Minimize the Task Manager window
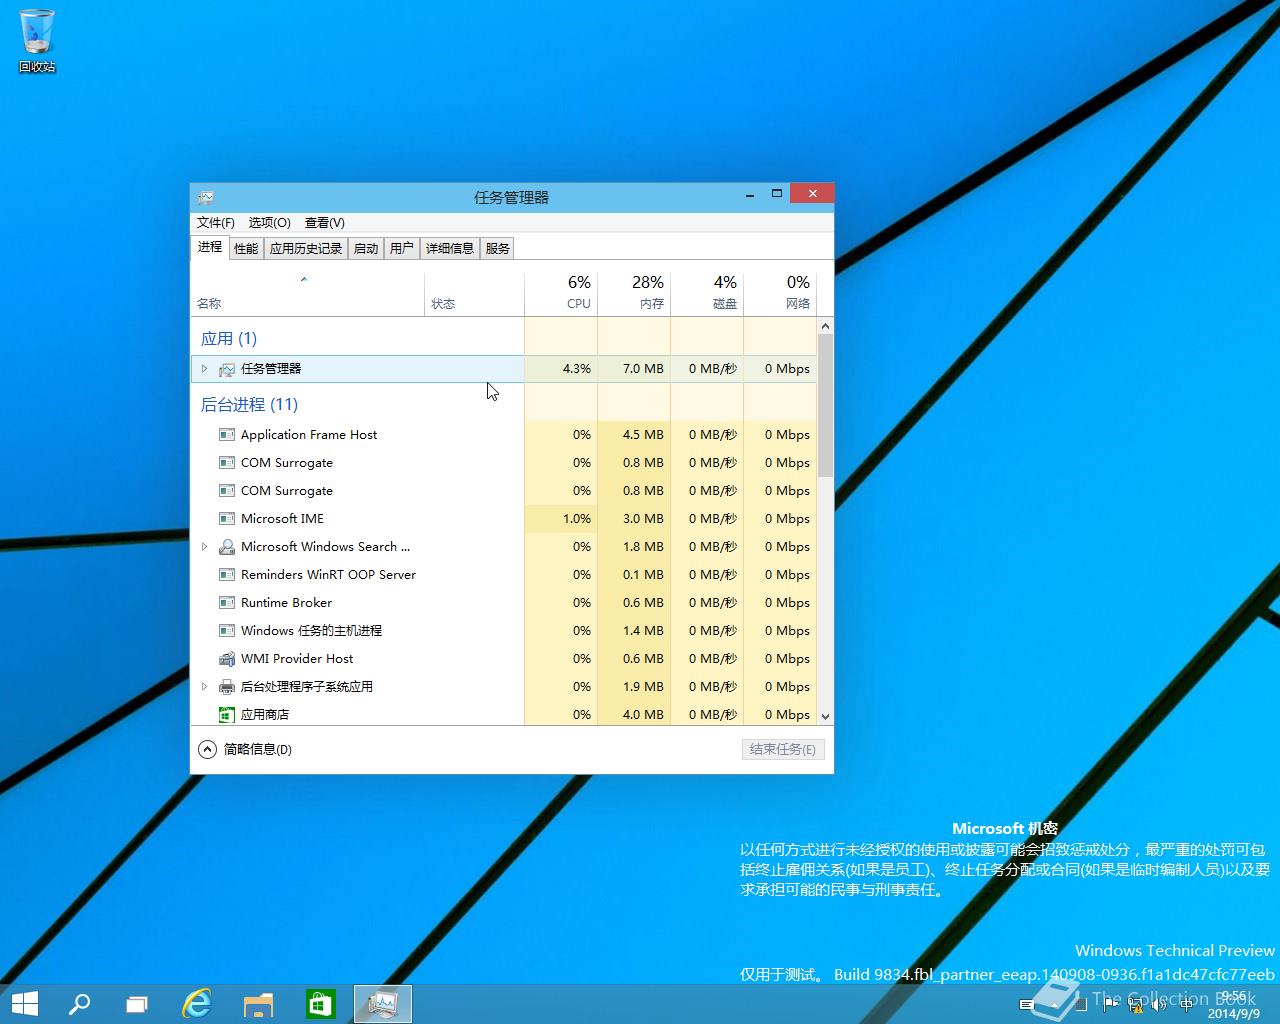This screenshot has width=1280, height=1024. coord(749,195)
